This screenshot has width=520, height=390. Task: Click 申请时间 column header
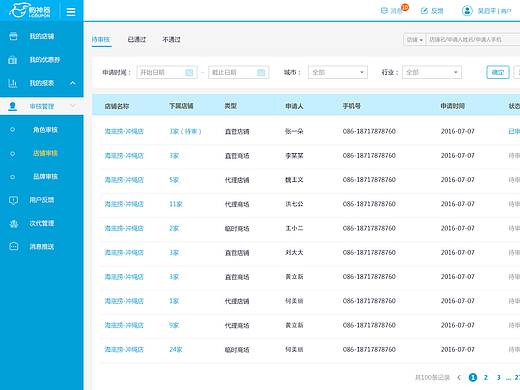453,106
